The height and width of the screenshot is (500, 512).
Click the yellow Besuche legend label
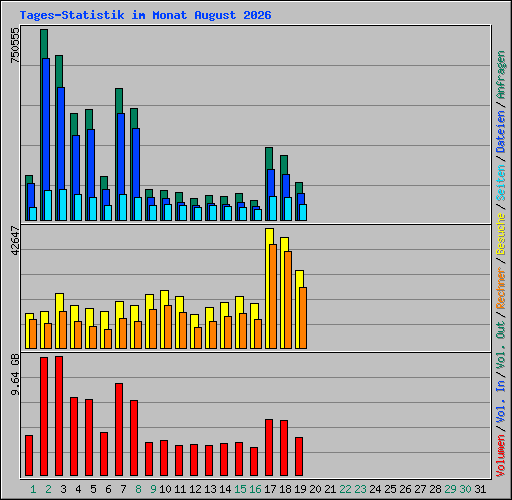coord(501,234)
